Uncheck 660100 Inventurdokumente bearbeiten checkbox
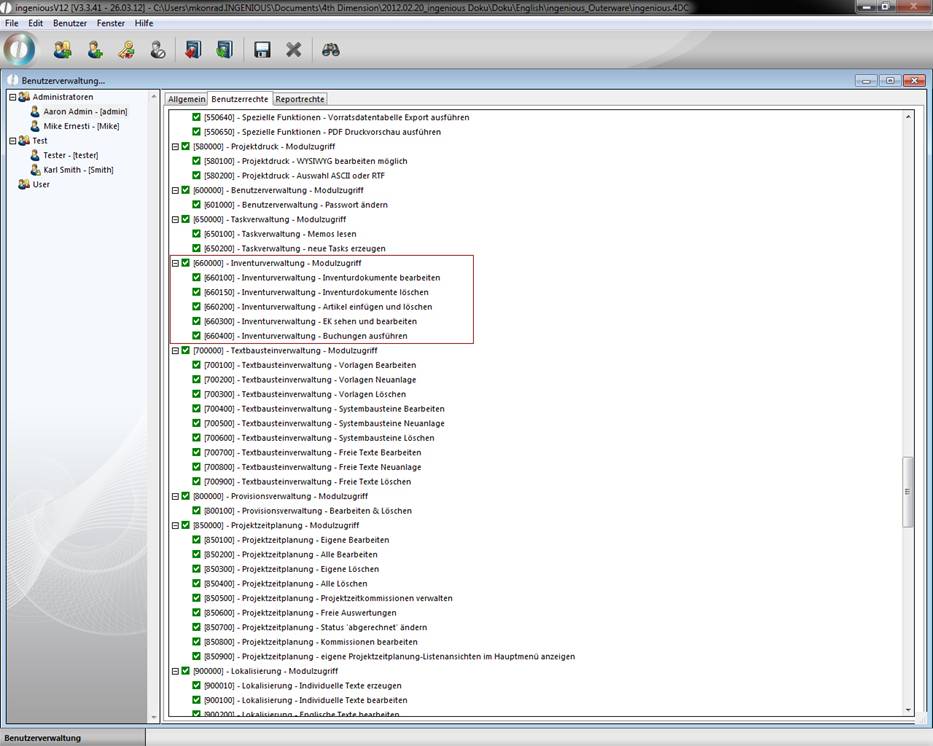 point(197,277)
